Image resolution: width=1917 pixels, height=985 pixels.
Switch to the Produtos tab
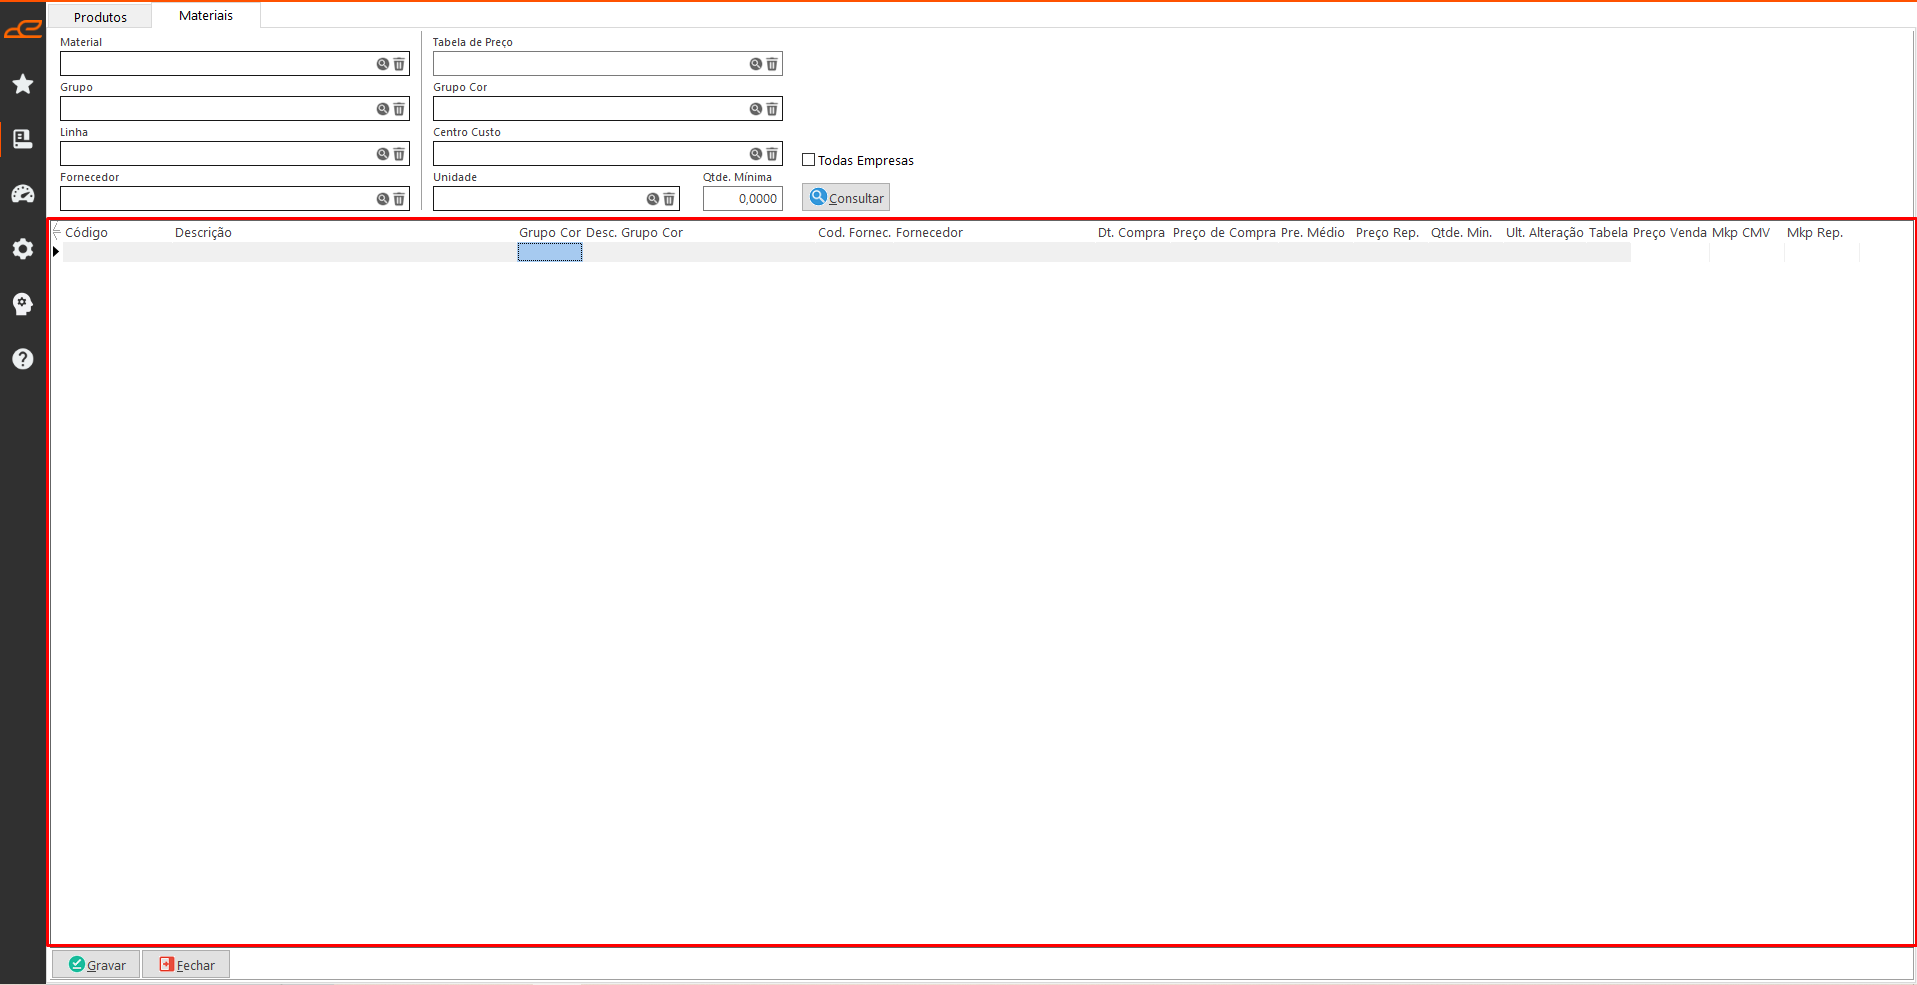pyautogui.click(x=100, y=17)
